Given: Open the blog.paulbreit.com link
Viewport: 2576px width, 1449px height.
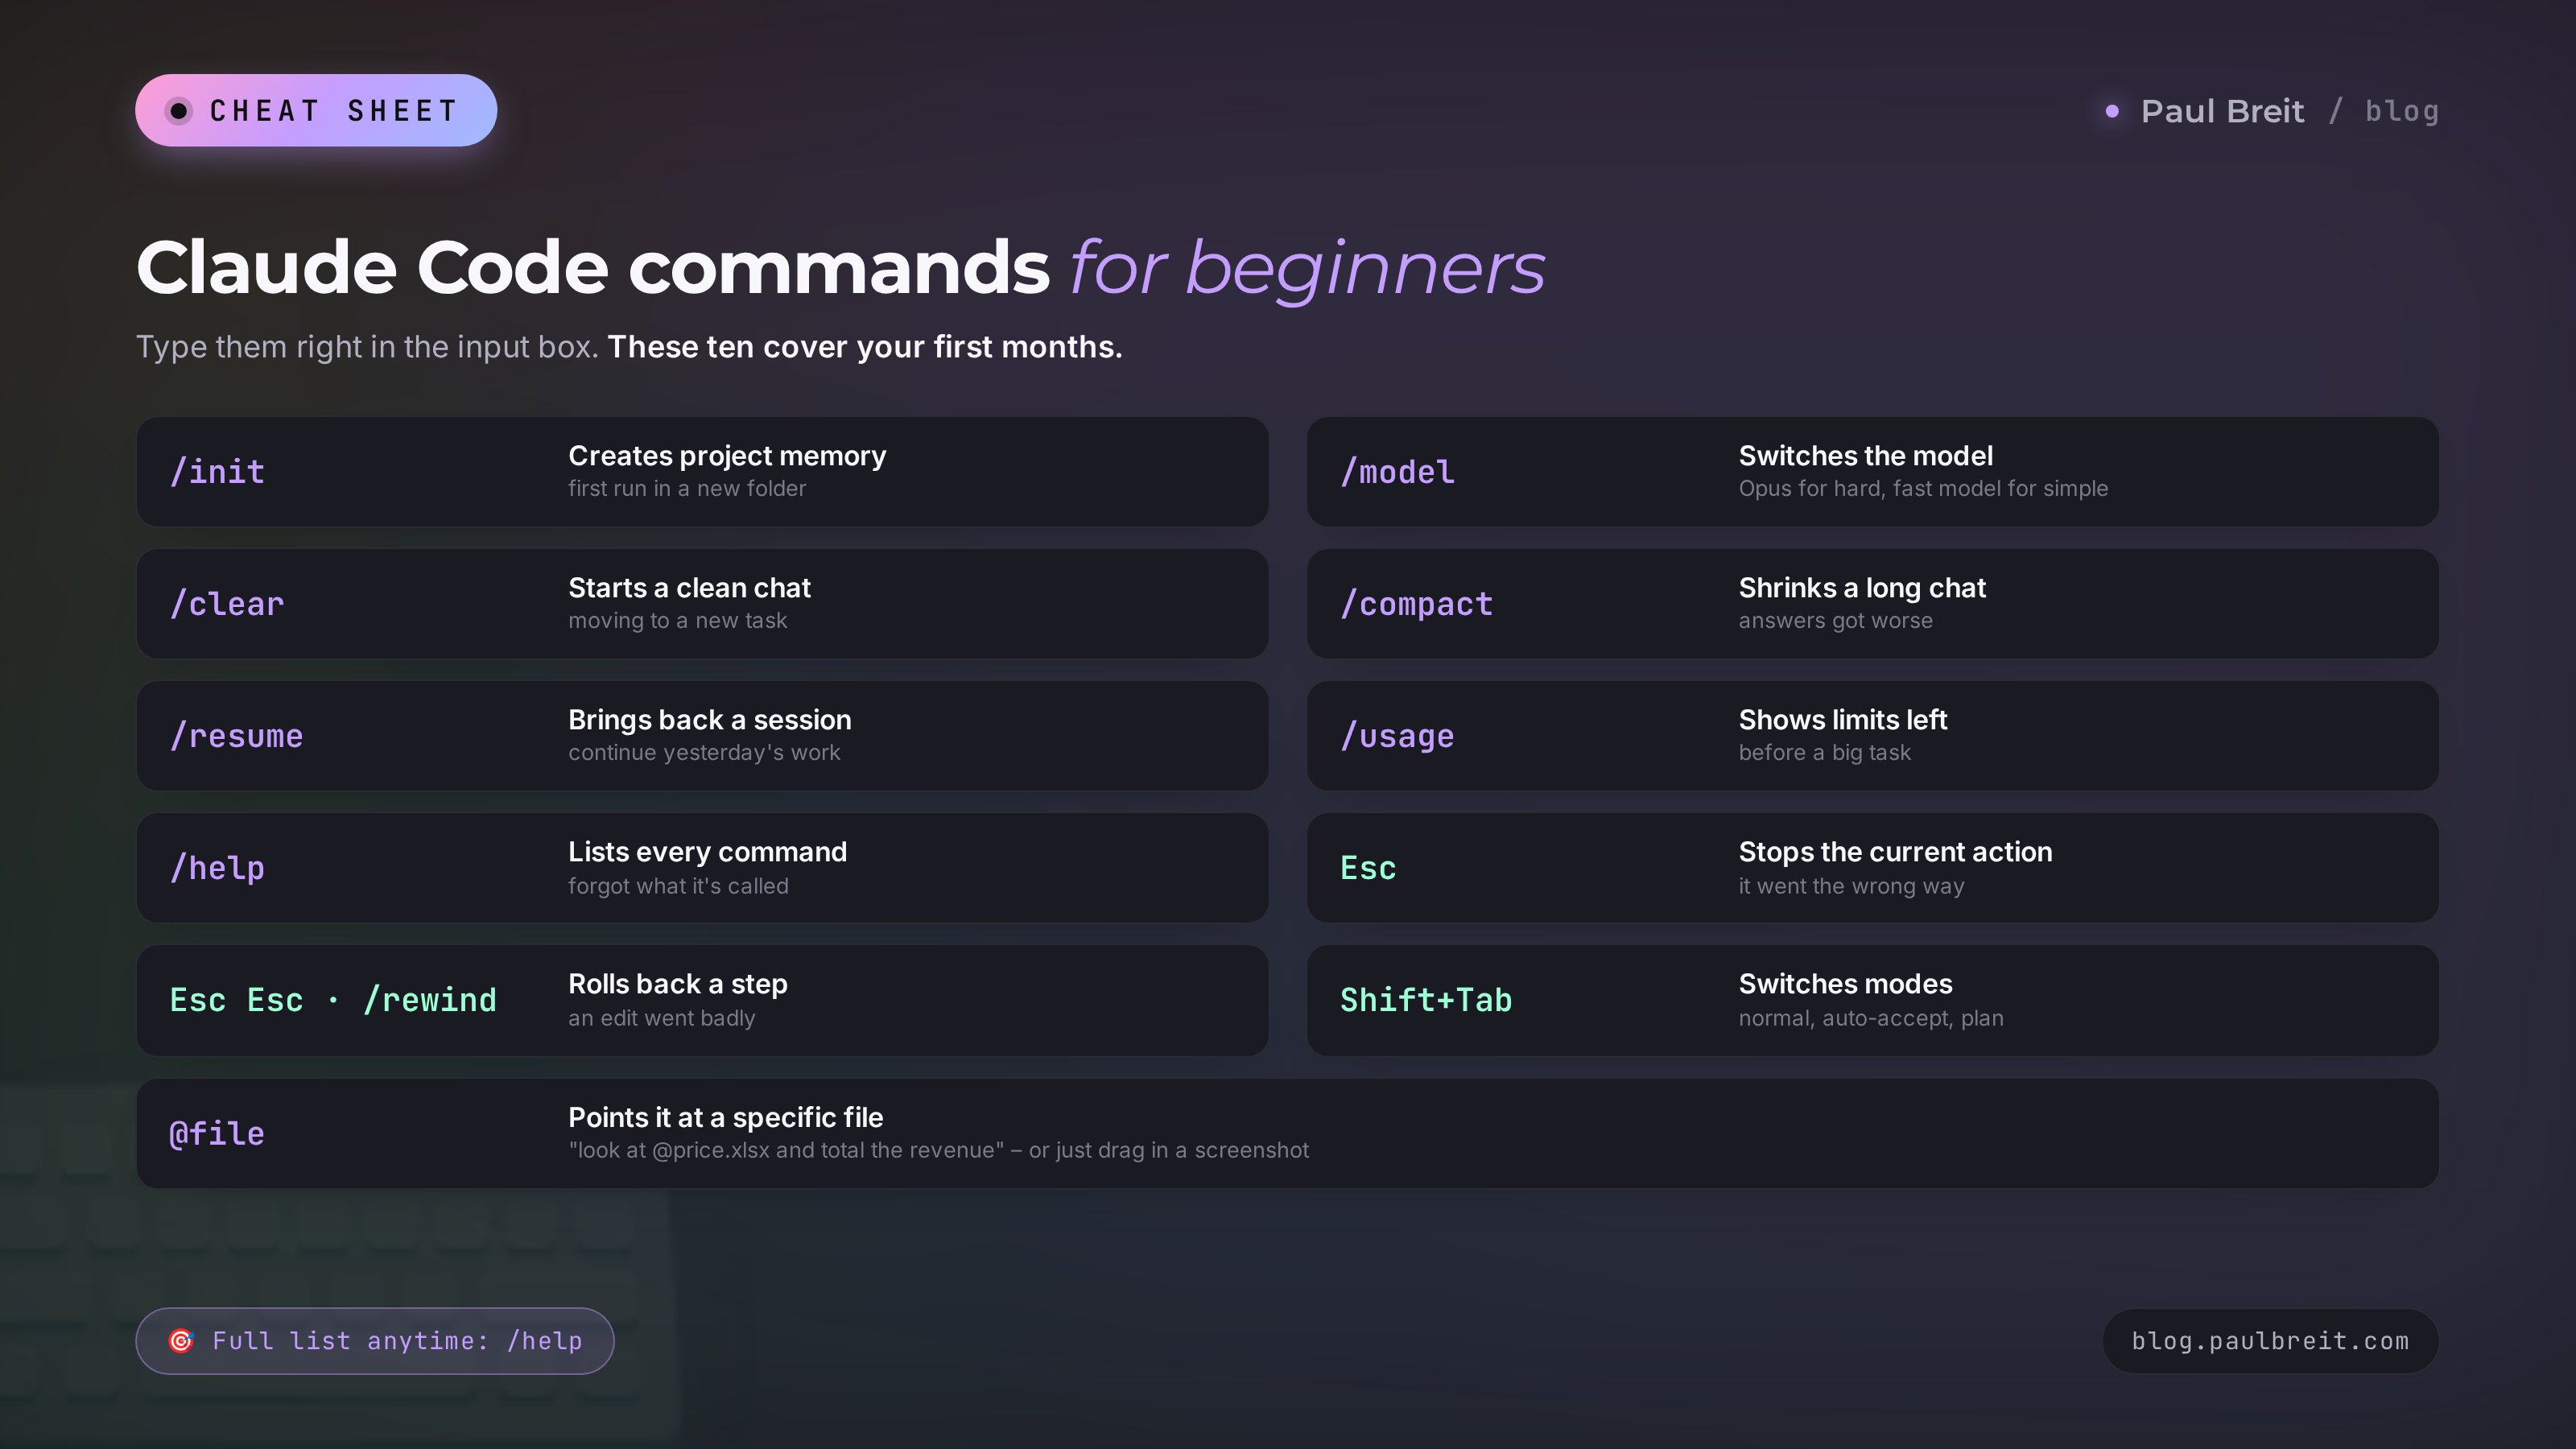Looking at the screenshot, I should click(x=2270, y=1341).
